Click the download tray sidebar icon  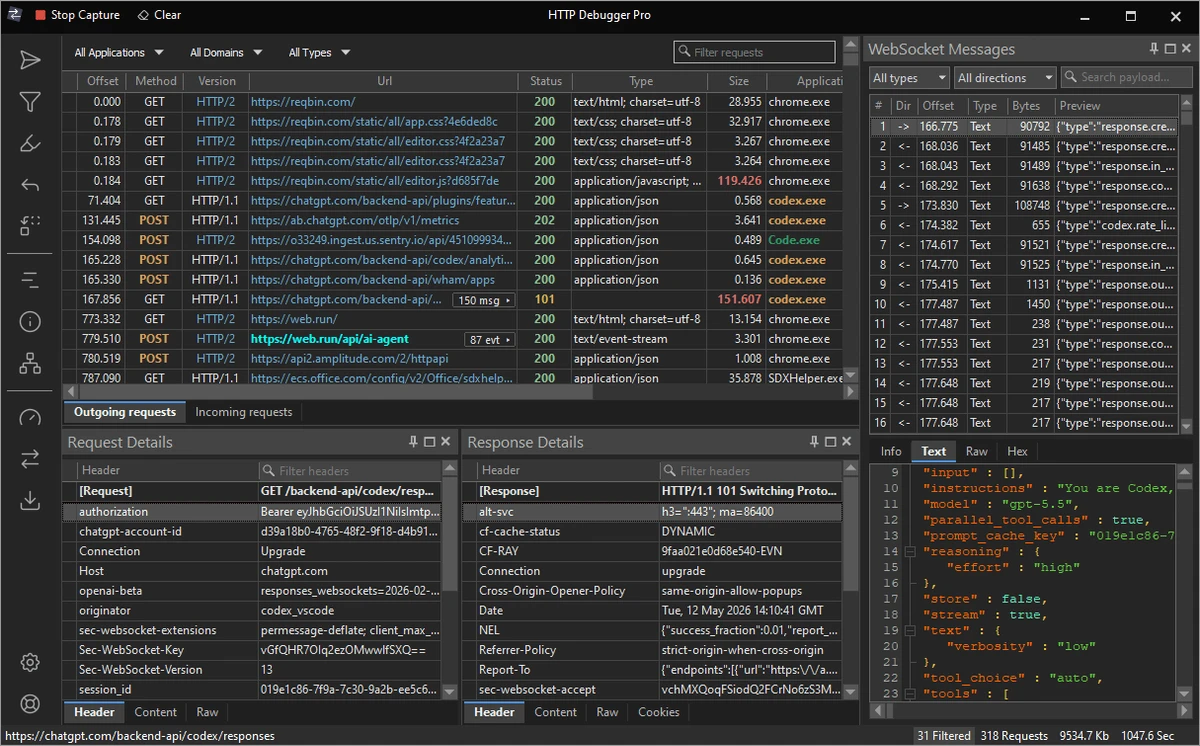30,500
